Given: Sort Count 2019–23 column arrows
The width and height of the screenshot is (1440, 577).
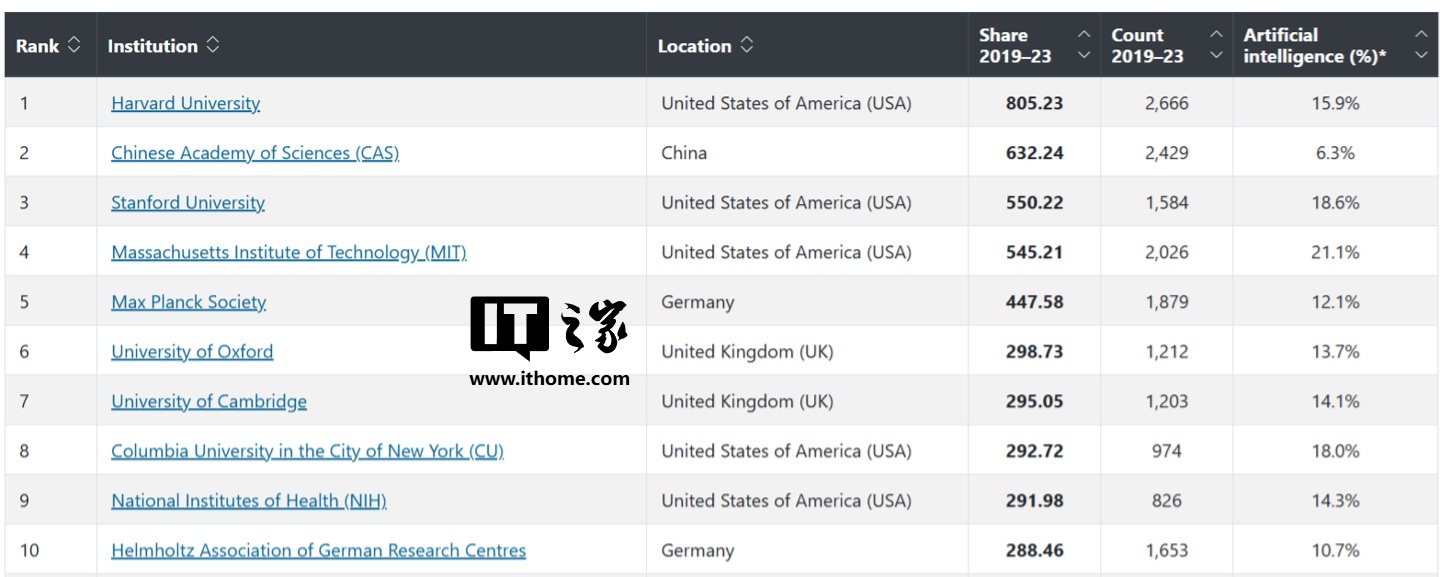Looking at the screenshot, I should pyautogui.click(x=1216, y=45).
